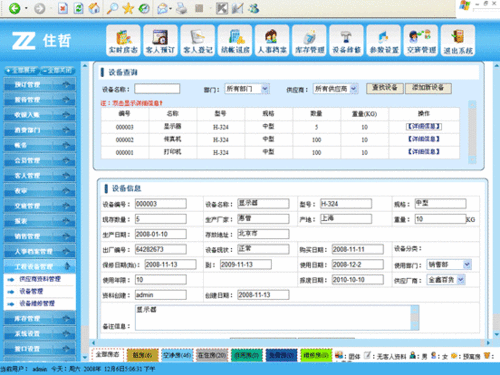500x375 pixels.
Task: Open the 参数设置 parameter settings icon
Action: click(384, 40)
